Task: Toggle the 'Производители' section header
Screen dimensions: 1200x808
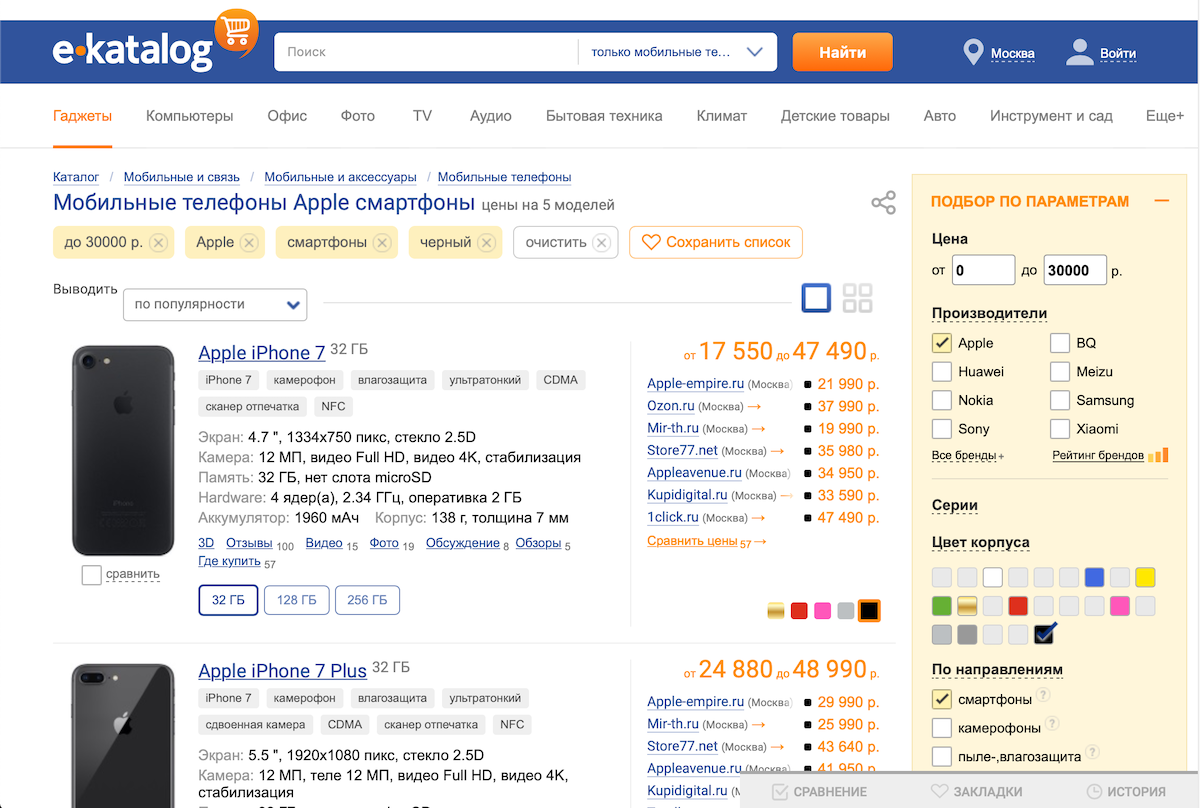Action: 989,313
